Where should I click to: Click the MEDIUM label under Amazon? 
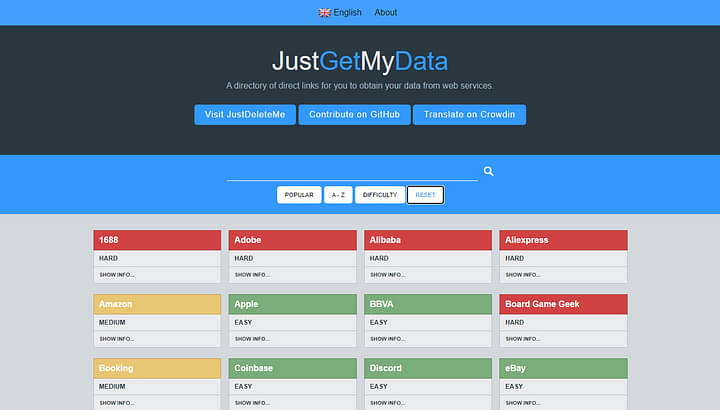[x=112, y=322]
